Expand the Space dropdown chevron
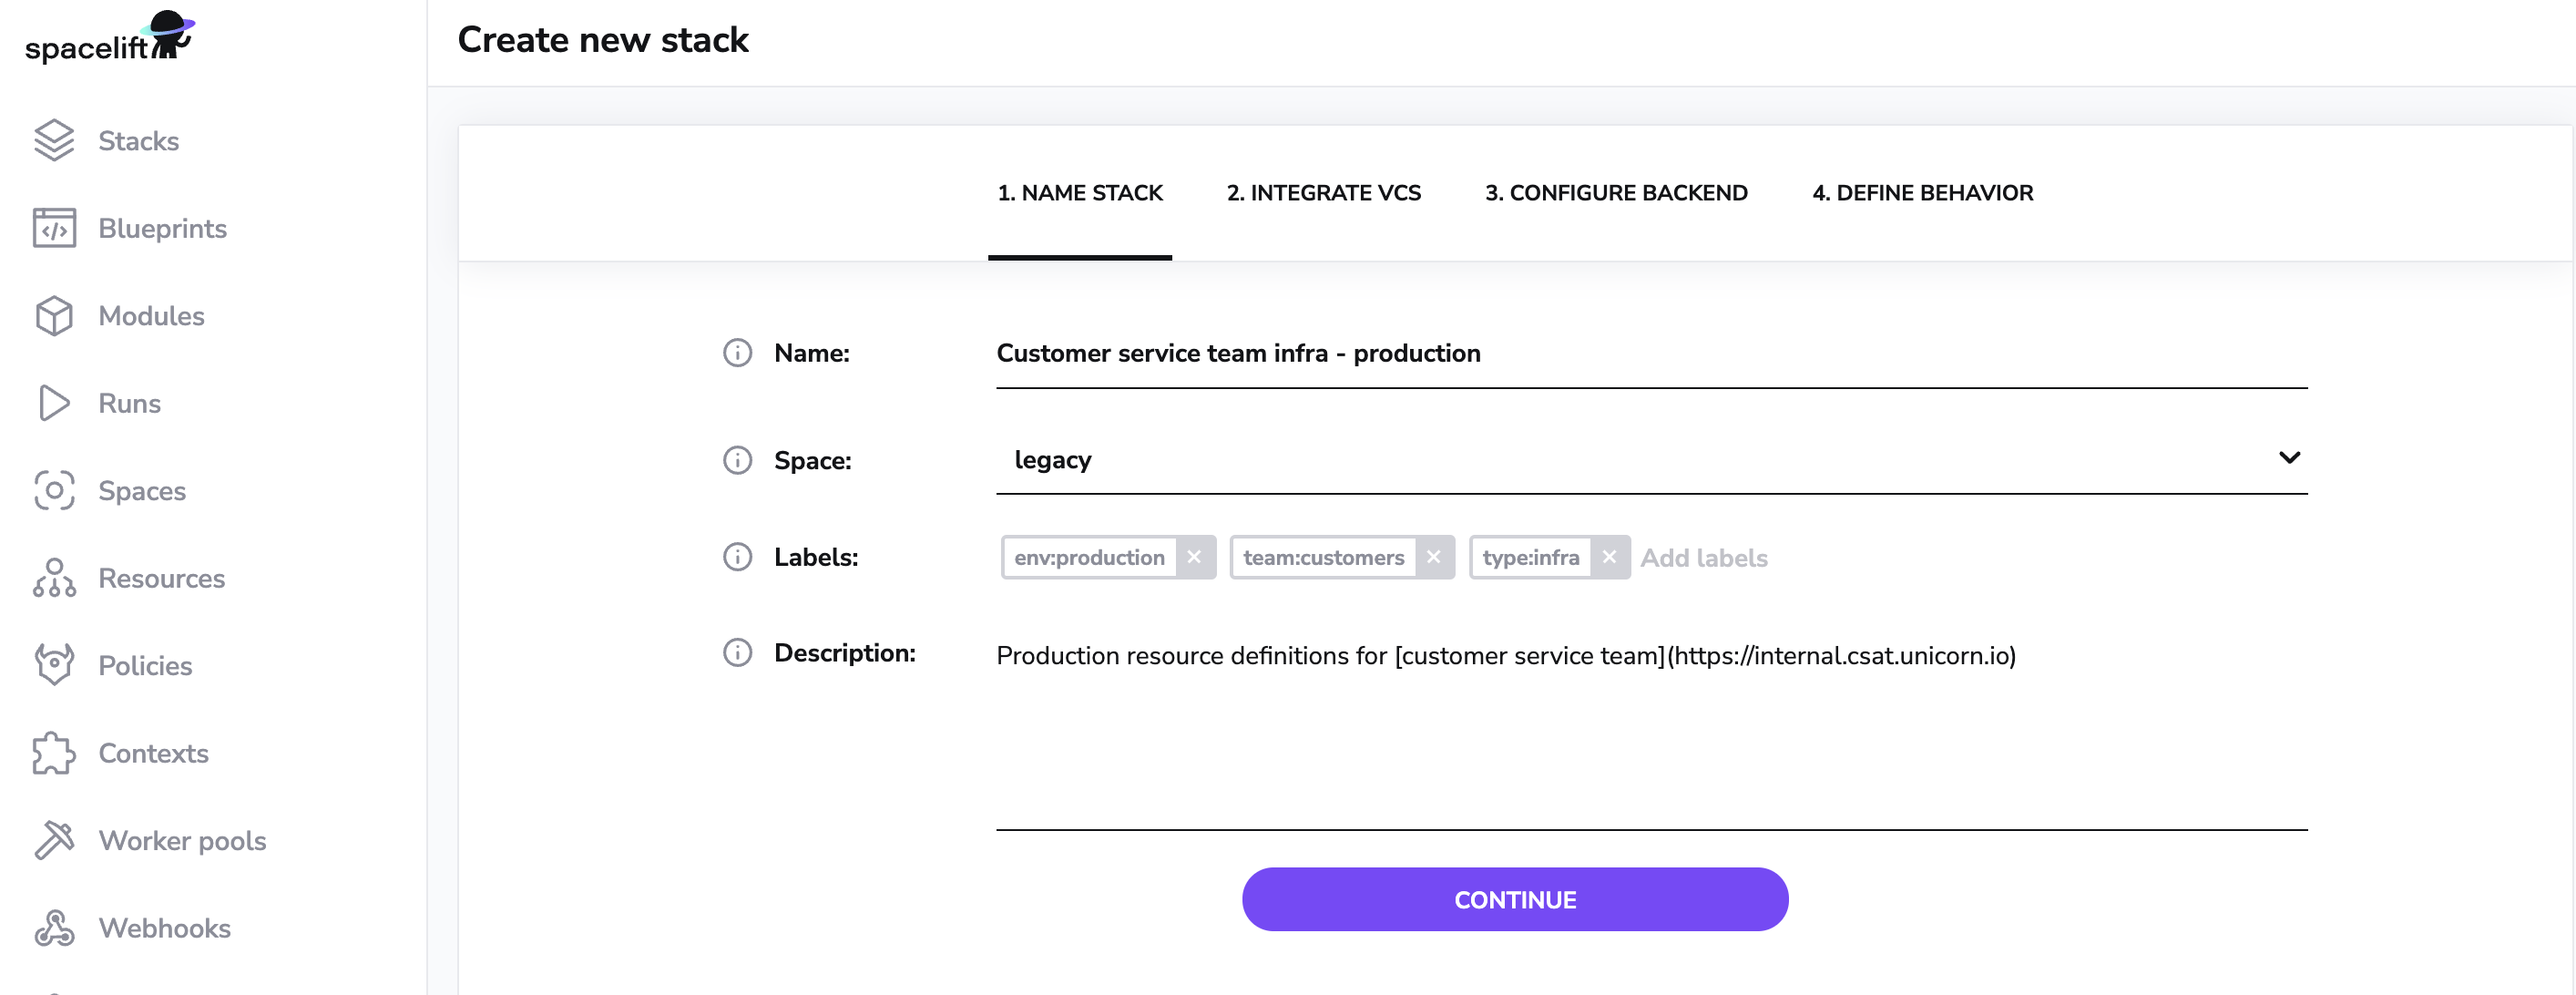 point(2289,458)
